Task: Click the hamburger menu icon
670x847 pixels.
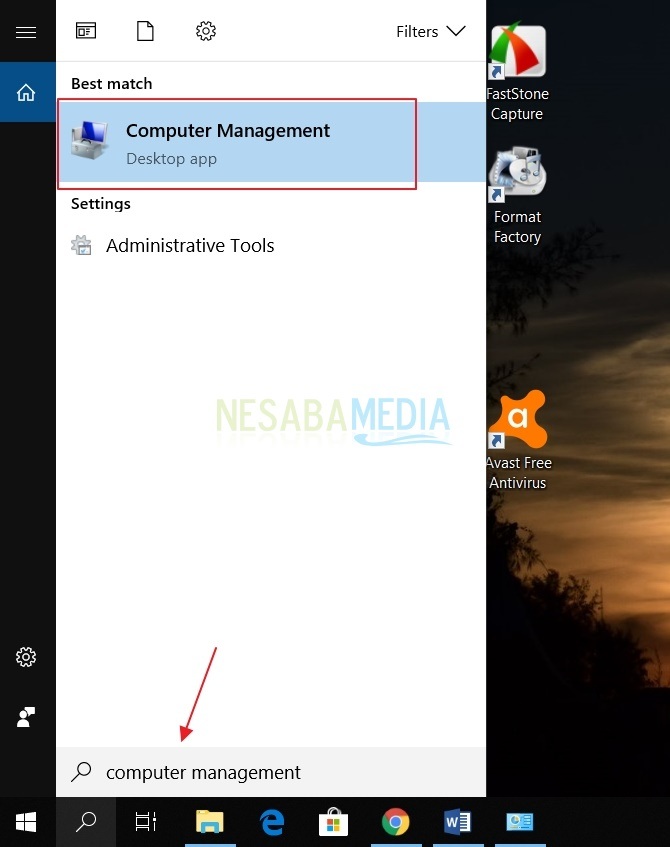Action: click(26, 32)
